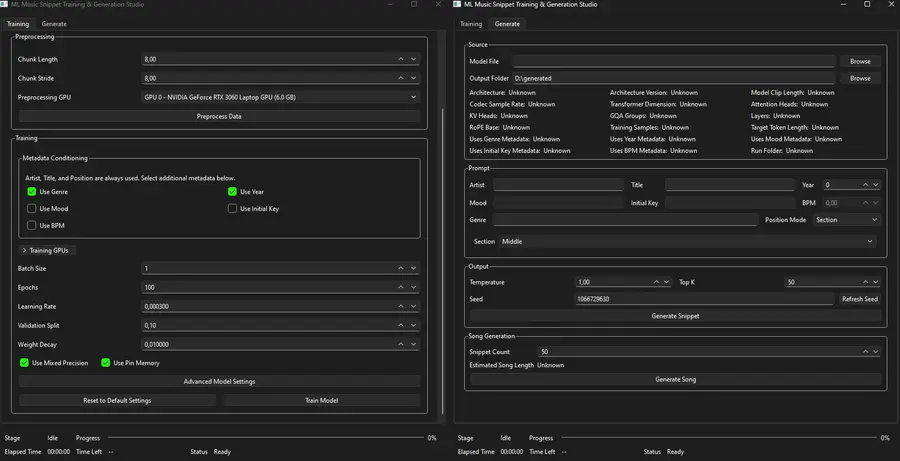
Task: Maximize the right Studio window
Action: [867, 5]
